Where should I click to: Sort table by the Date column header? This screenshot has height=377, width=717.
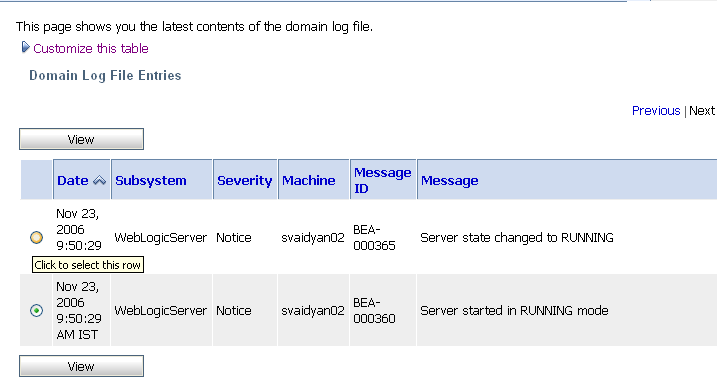[73, 181]
